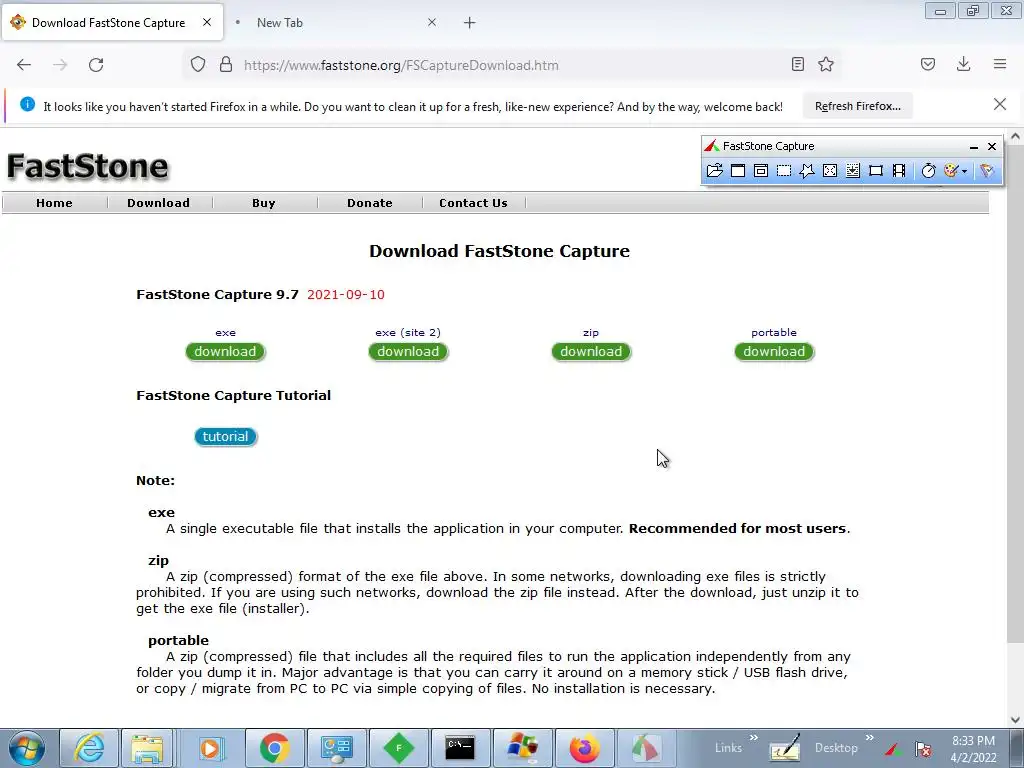The height and width of the screenshot is (768, 1024).
Task: Open the Download menu on FastStone site
Action: tap(159, 203)
